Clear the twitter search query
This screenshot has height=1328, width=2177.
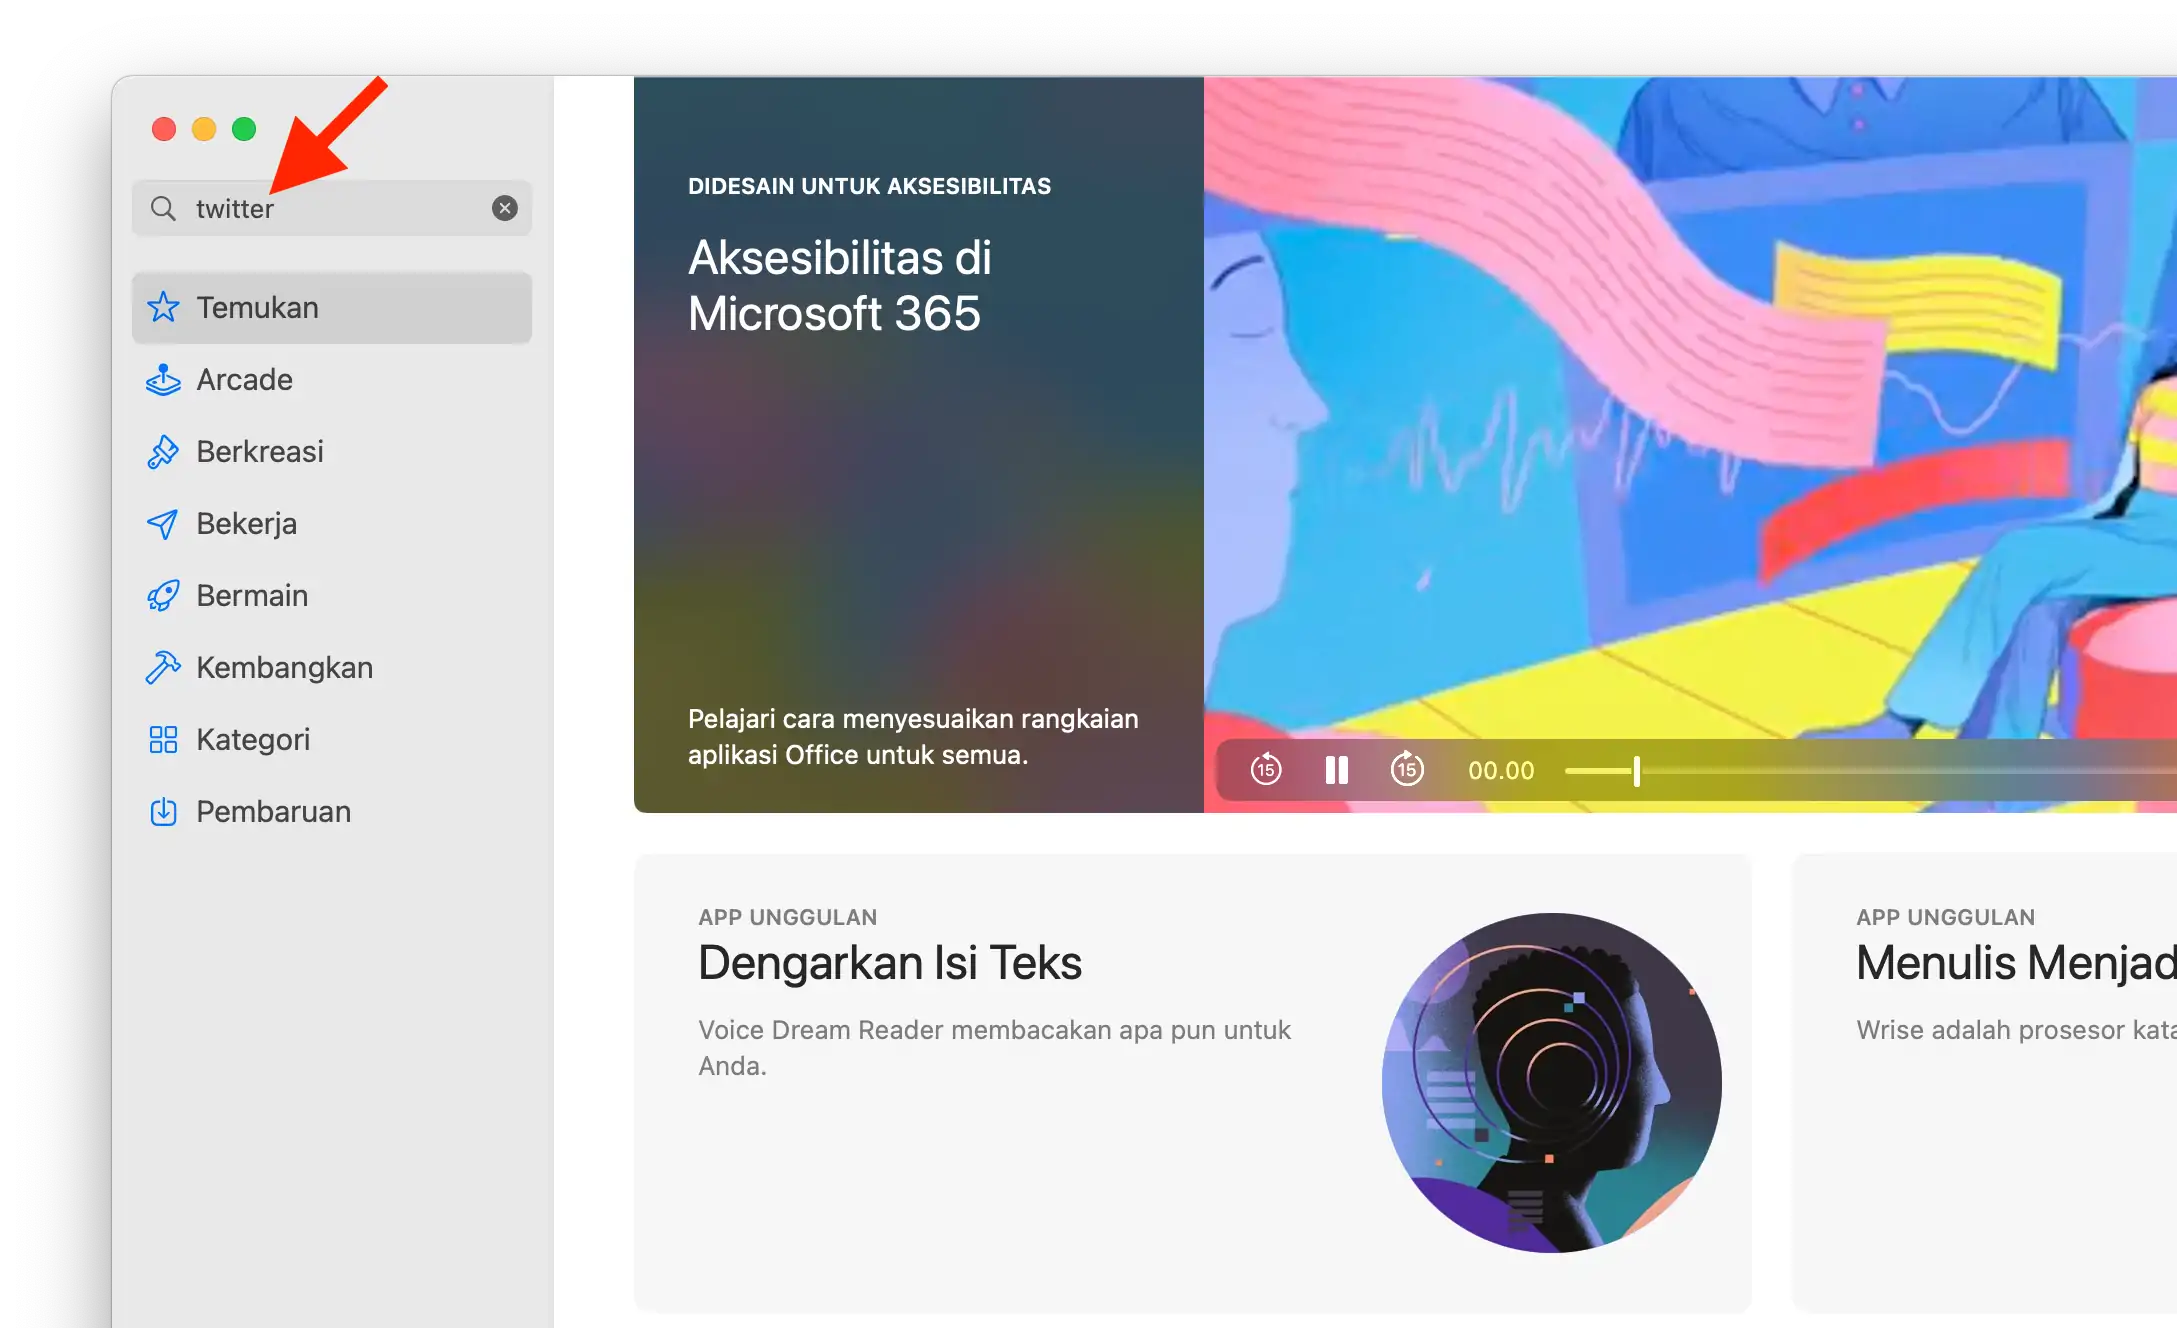(505, 208)
